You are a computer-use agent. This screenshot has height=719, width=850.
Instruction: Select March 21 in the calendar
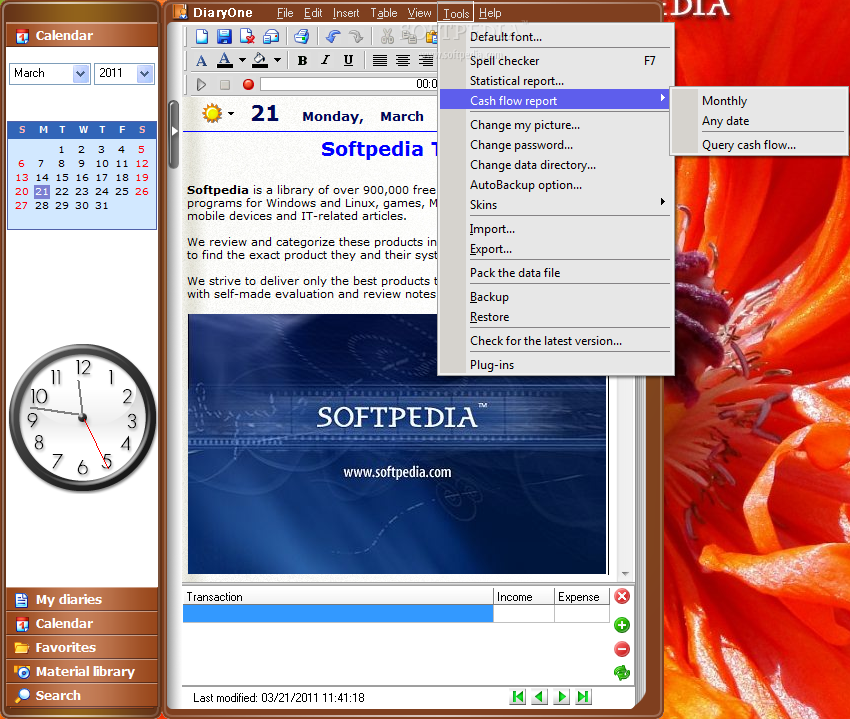click(42, 191)
